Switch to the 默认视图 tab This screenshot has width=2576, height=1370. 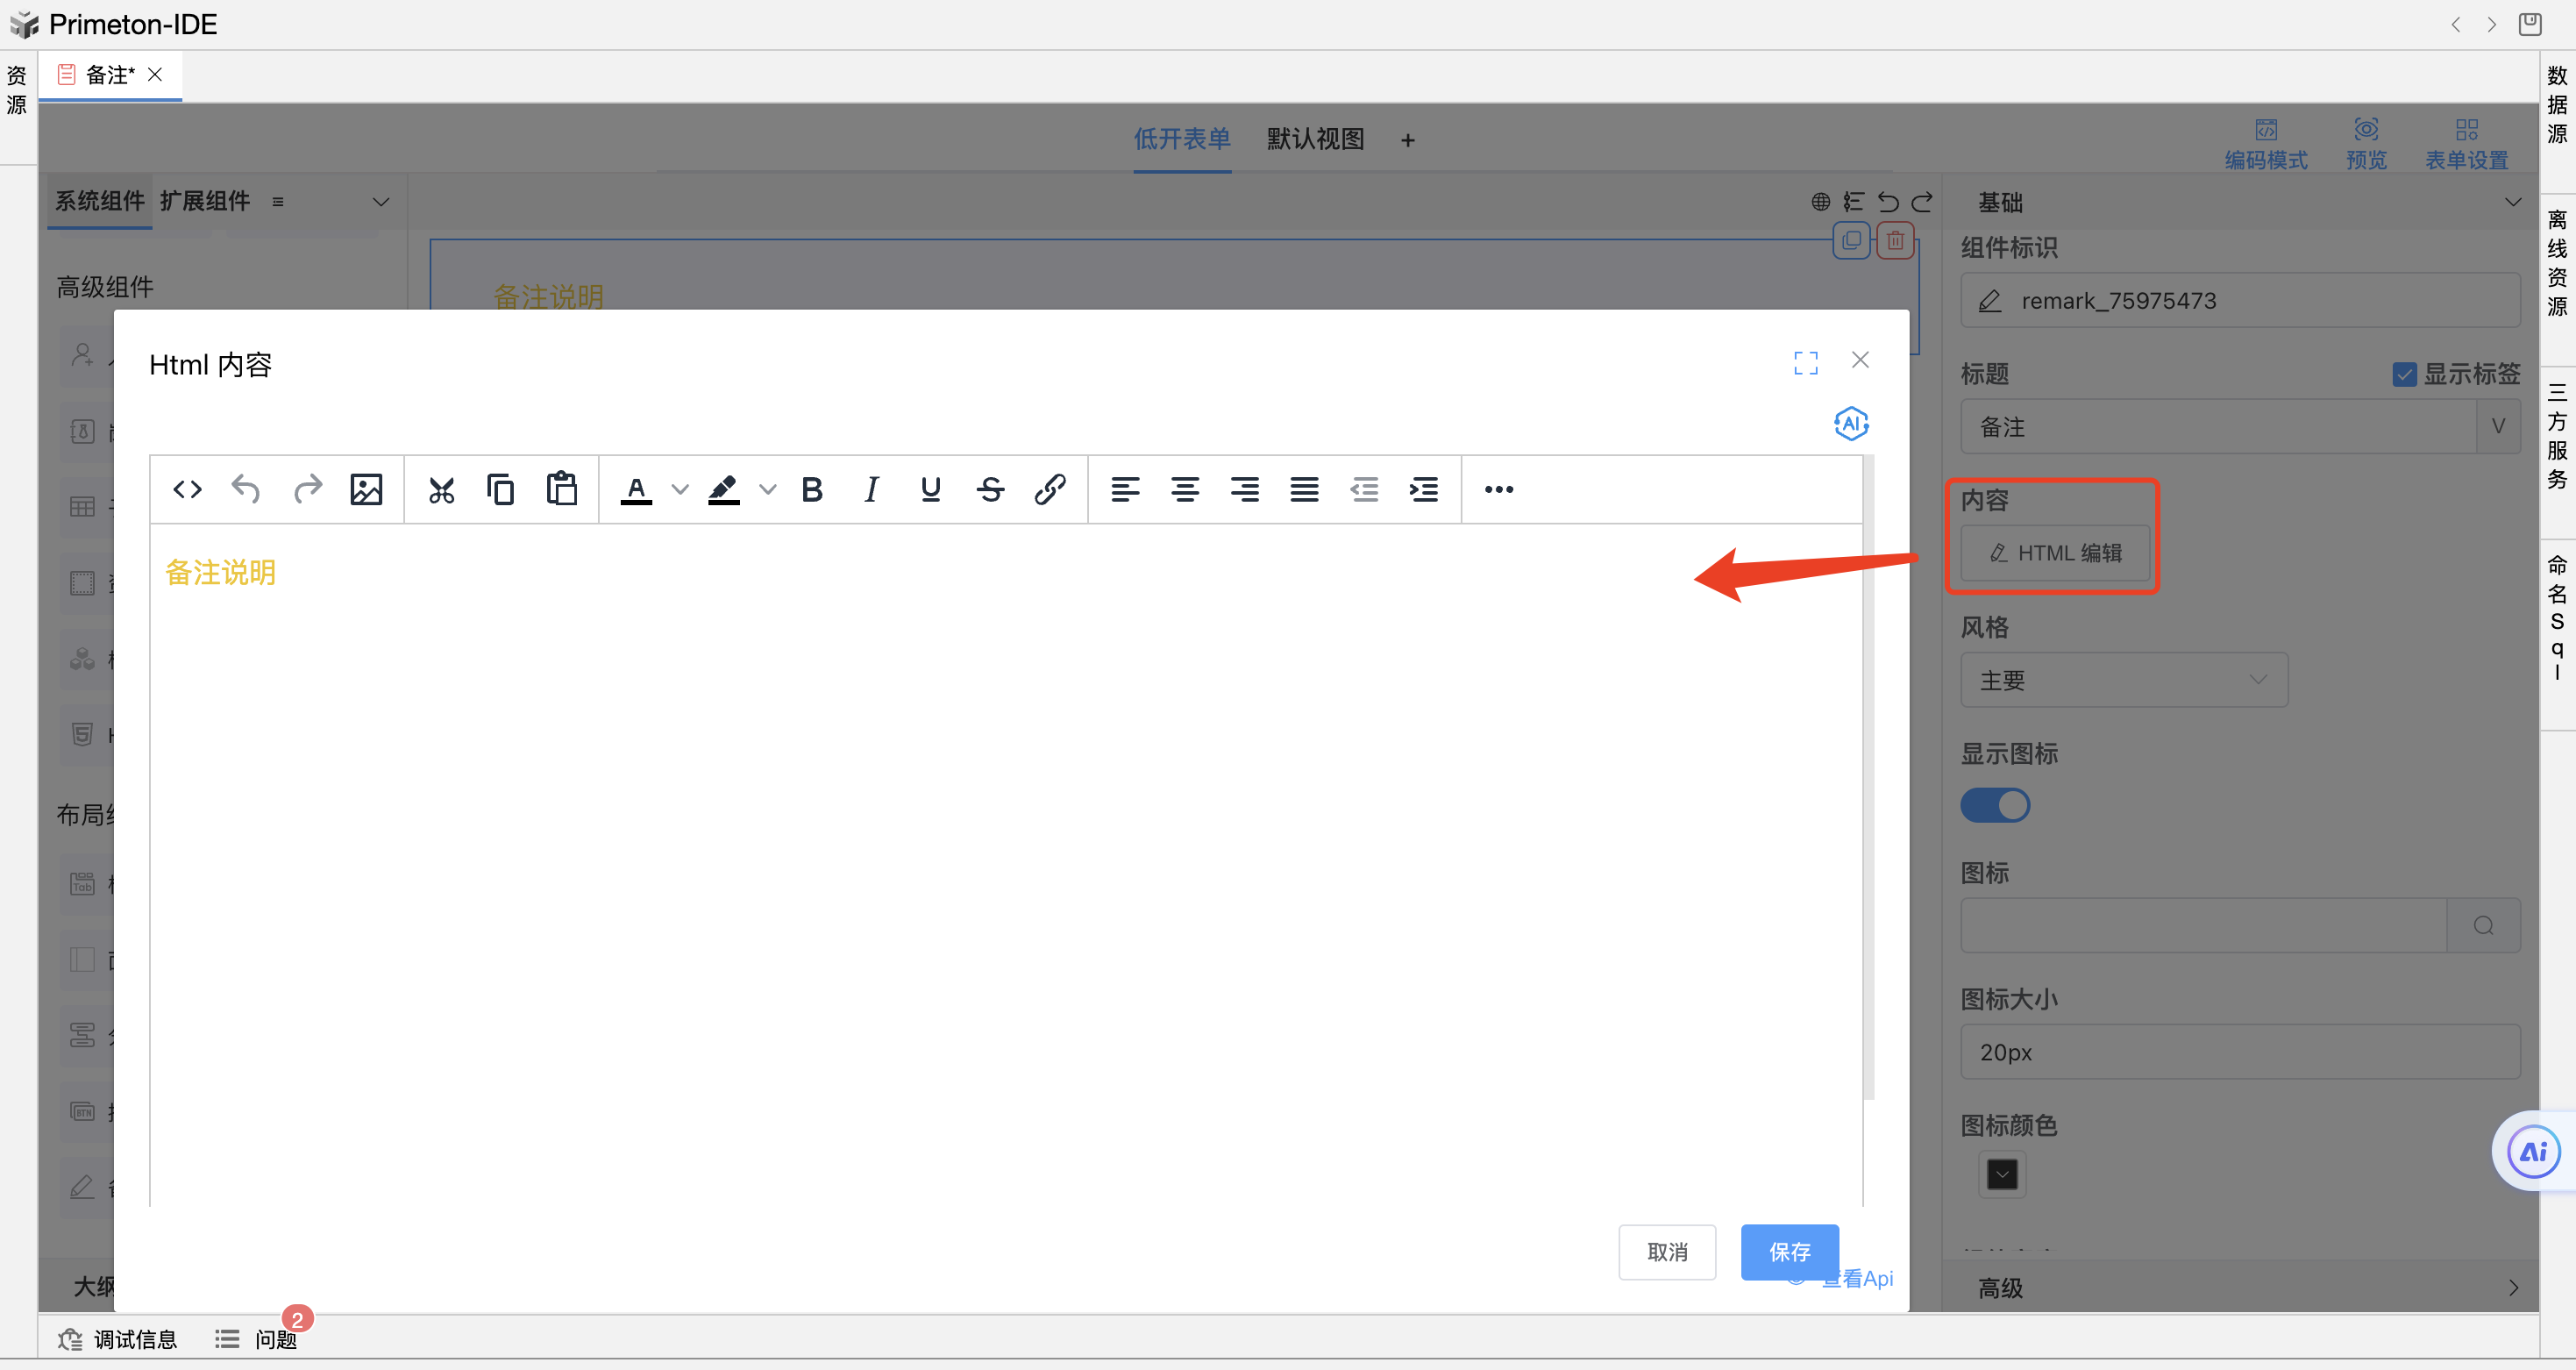[1315, 139]
